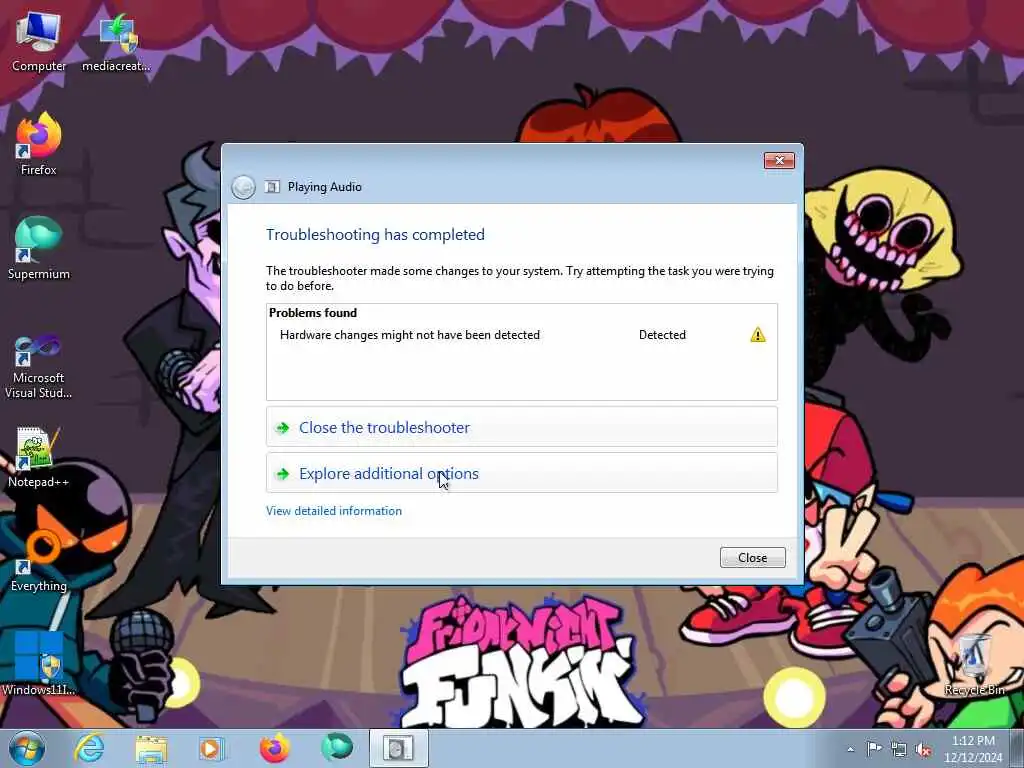Launch Internet Explorer from the taskbar
The height and width of the screenshot is (768, 1024).
[x=89, y=748]
